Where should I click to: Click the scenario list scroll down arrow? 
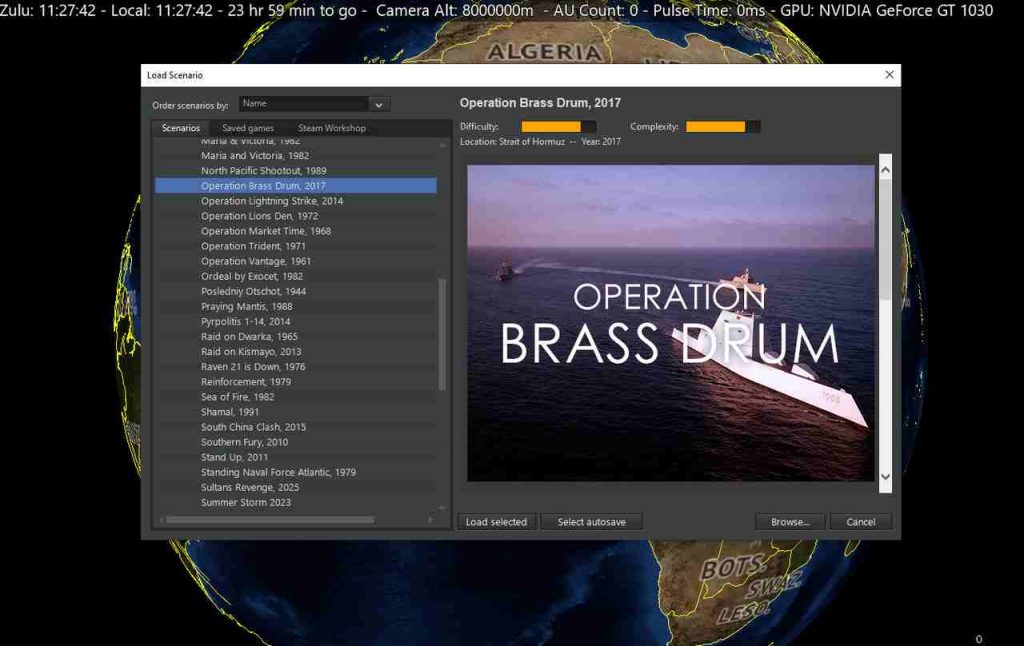(442, 508)
